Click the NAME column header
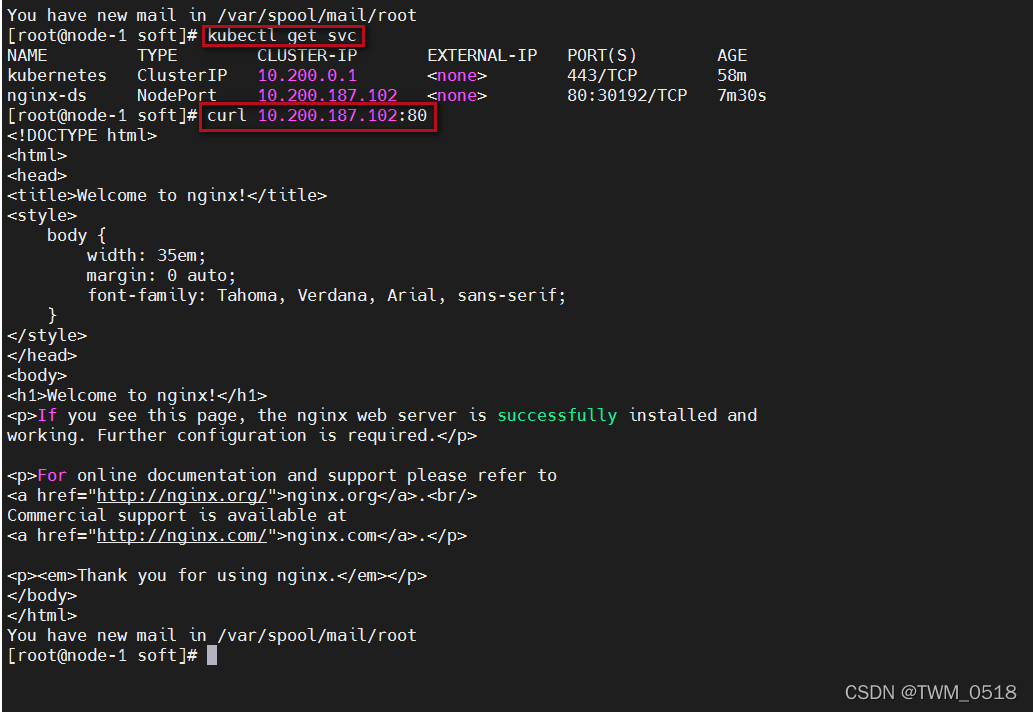Image resolution: width=1033 pixels, height=712 pixels. click(x=27, y=56)
